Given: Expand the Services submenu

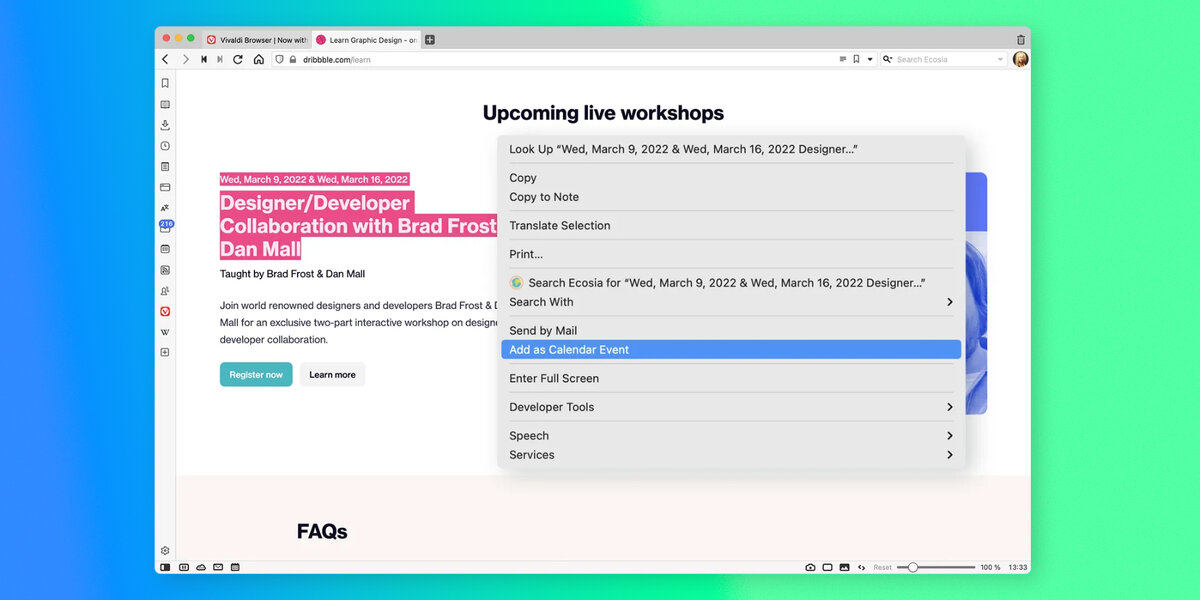Looking at the screenshot, I should [731, 455].
